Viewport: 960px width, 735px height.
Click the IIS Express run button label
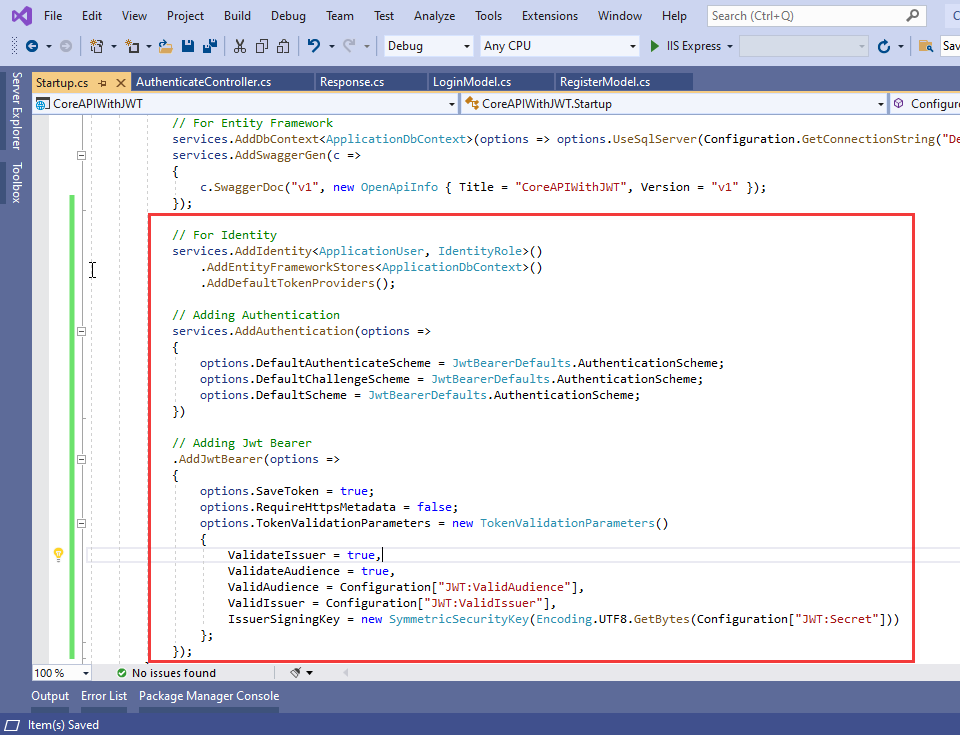[x=694, y=46]
